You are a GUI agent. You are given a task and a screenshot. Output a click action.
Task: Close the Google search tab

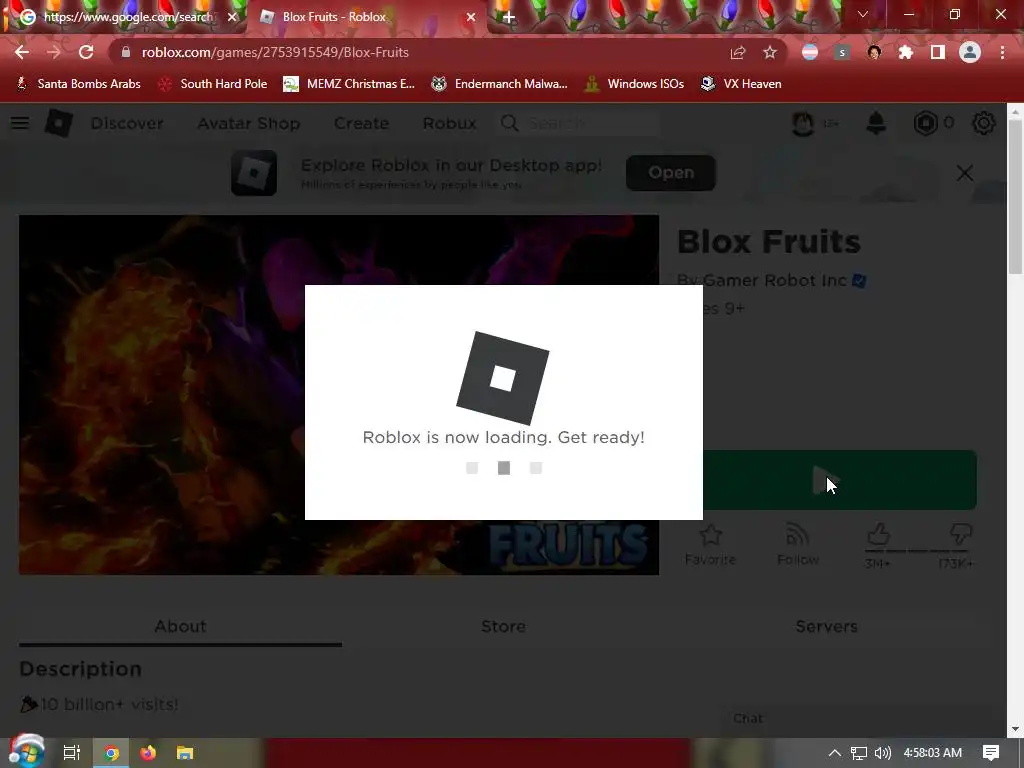[232, 17]
